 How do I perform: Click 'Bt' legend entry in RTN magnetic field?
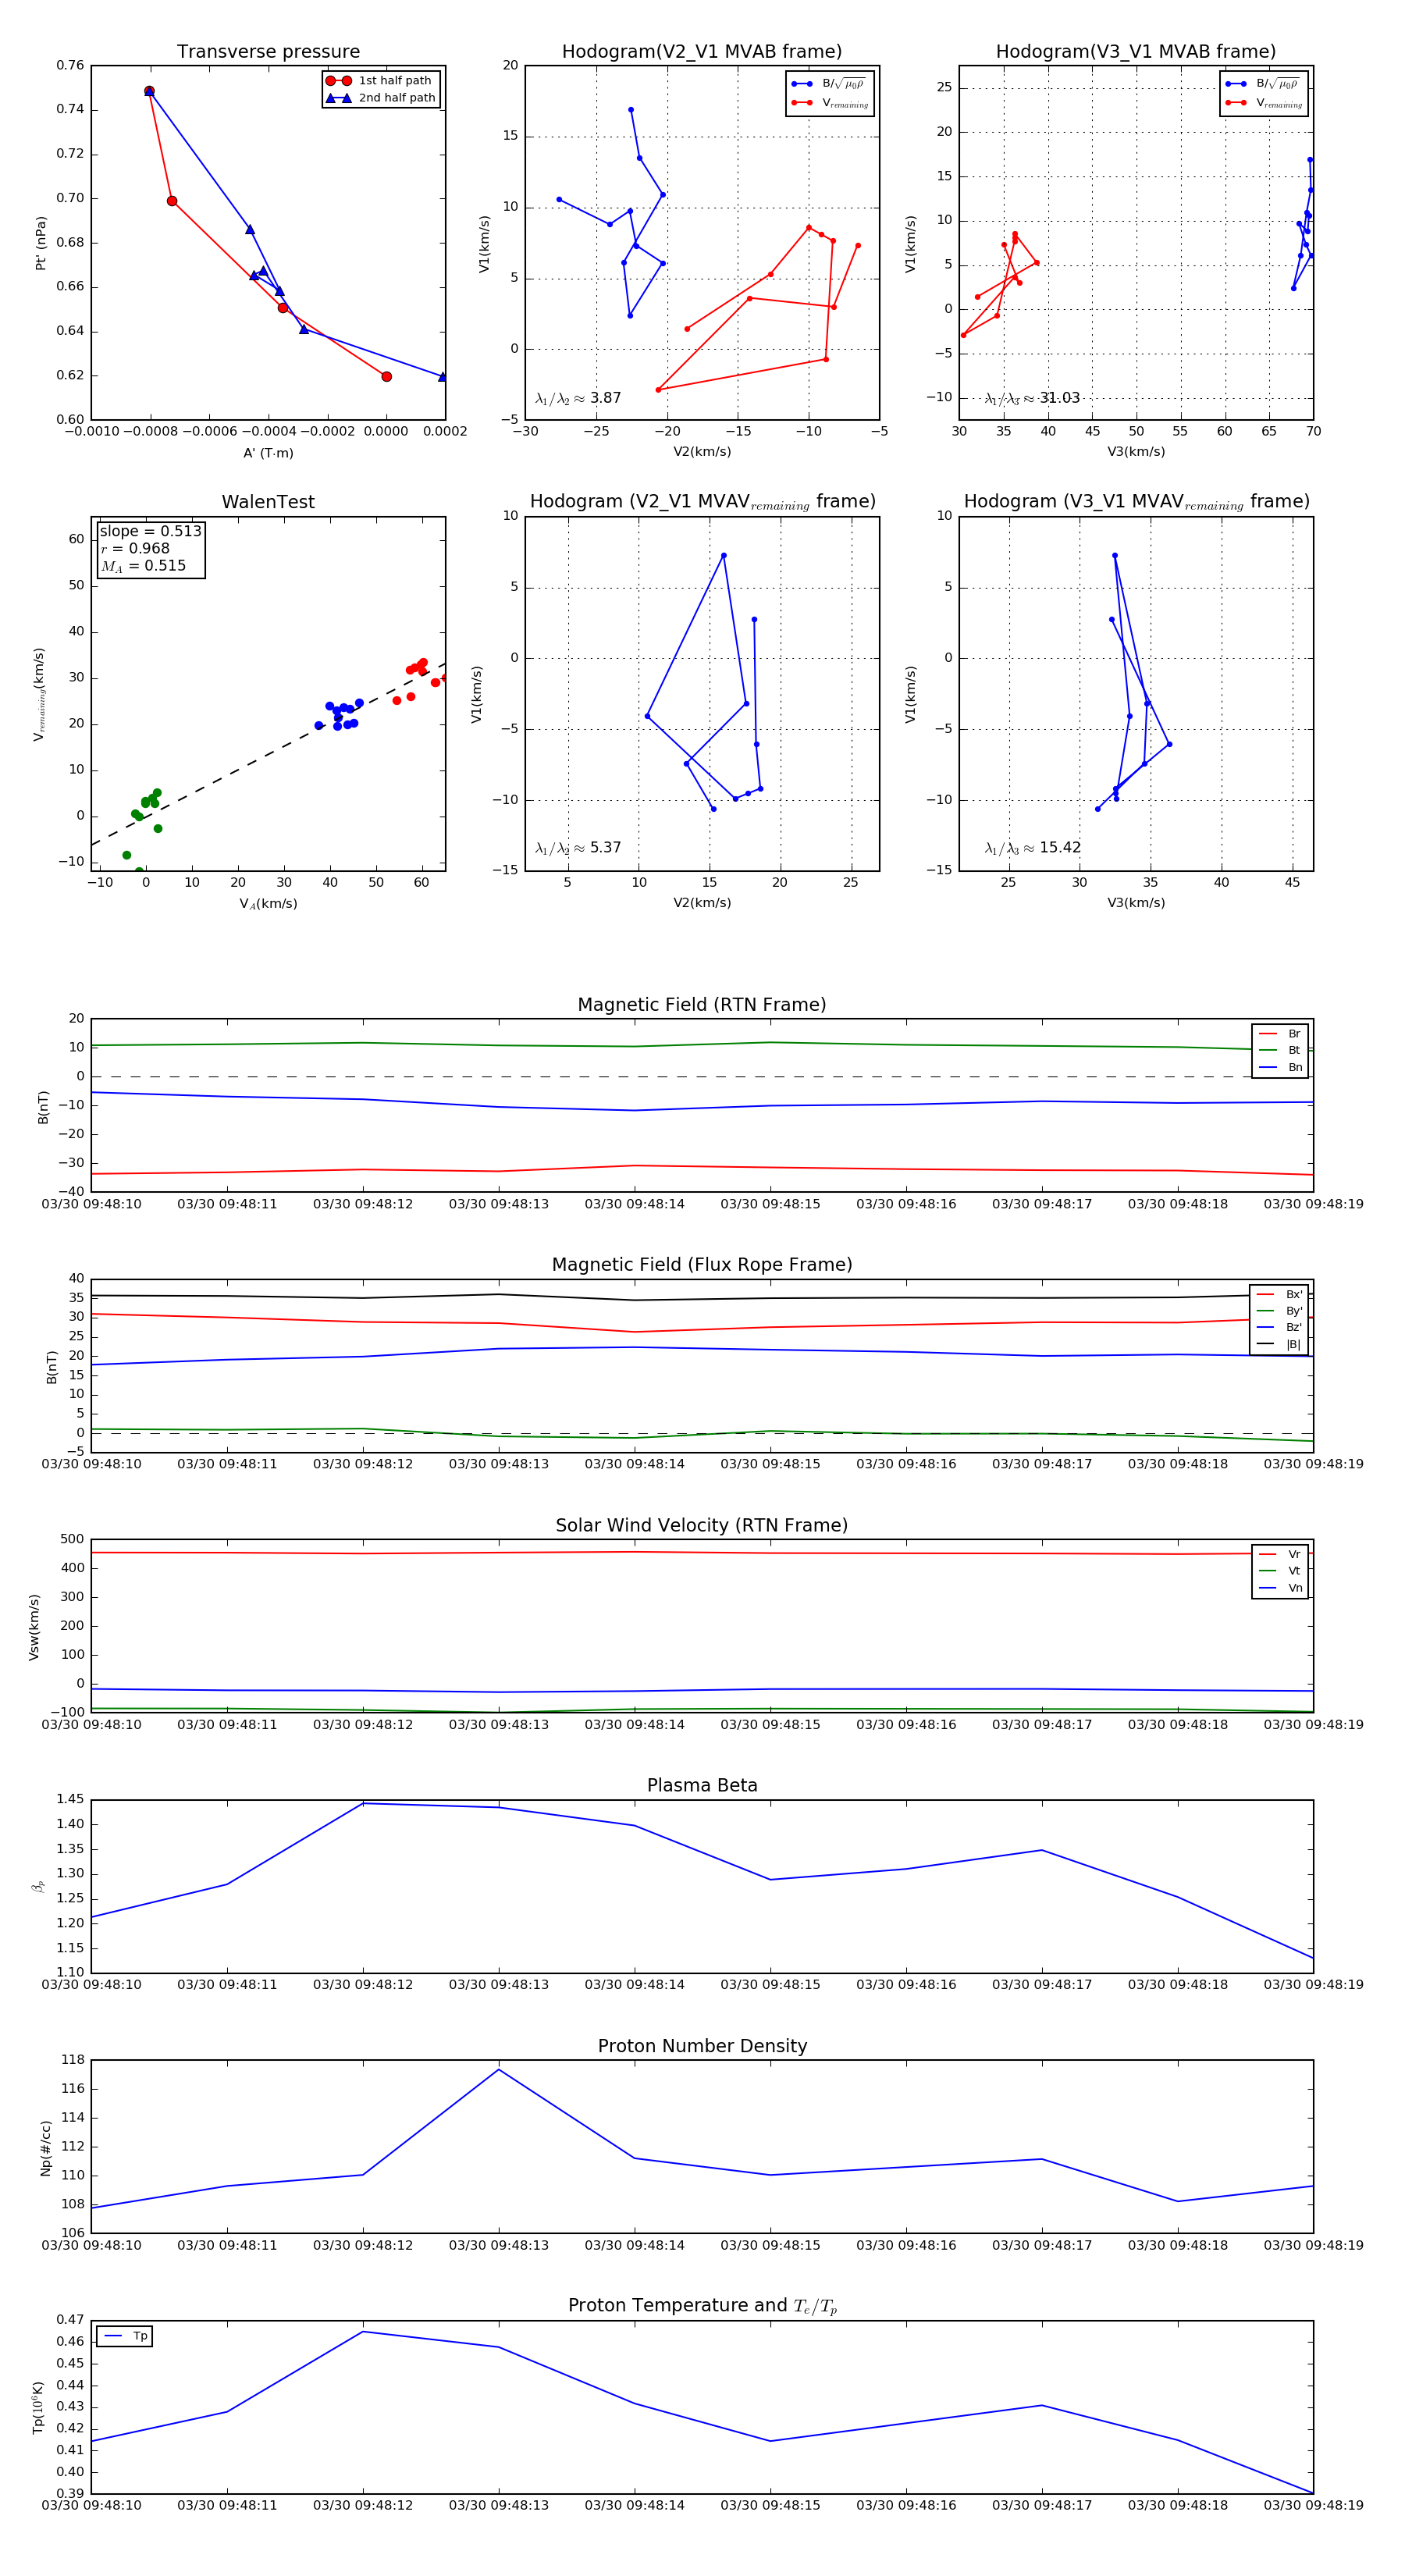tap(1281, 1050)
